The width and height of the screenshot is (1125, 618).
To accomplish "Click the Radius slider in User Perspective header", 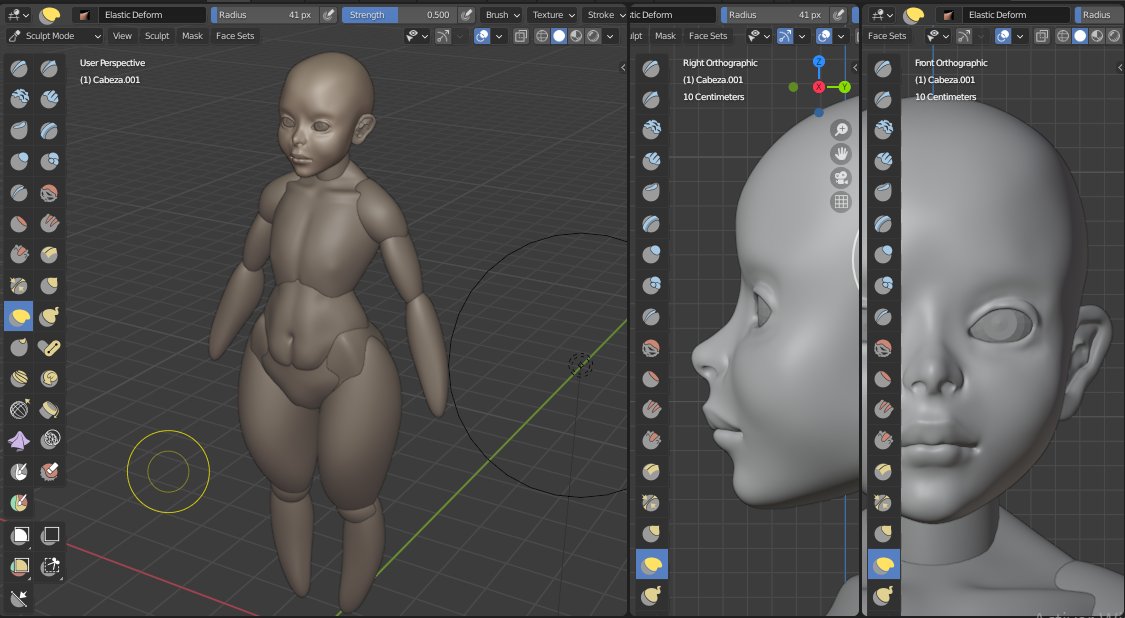I will click(265, 14).
